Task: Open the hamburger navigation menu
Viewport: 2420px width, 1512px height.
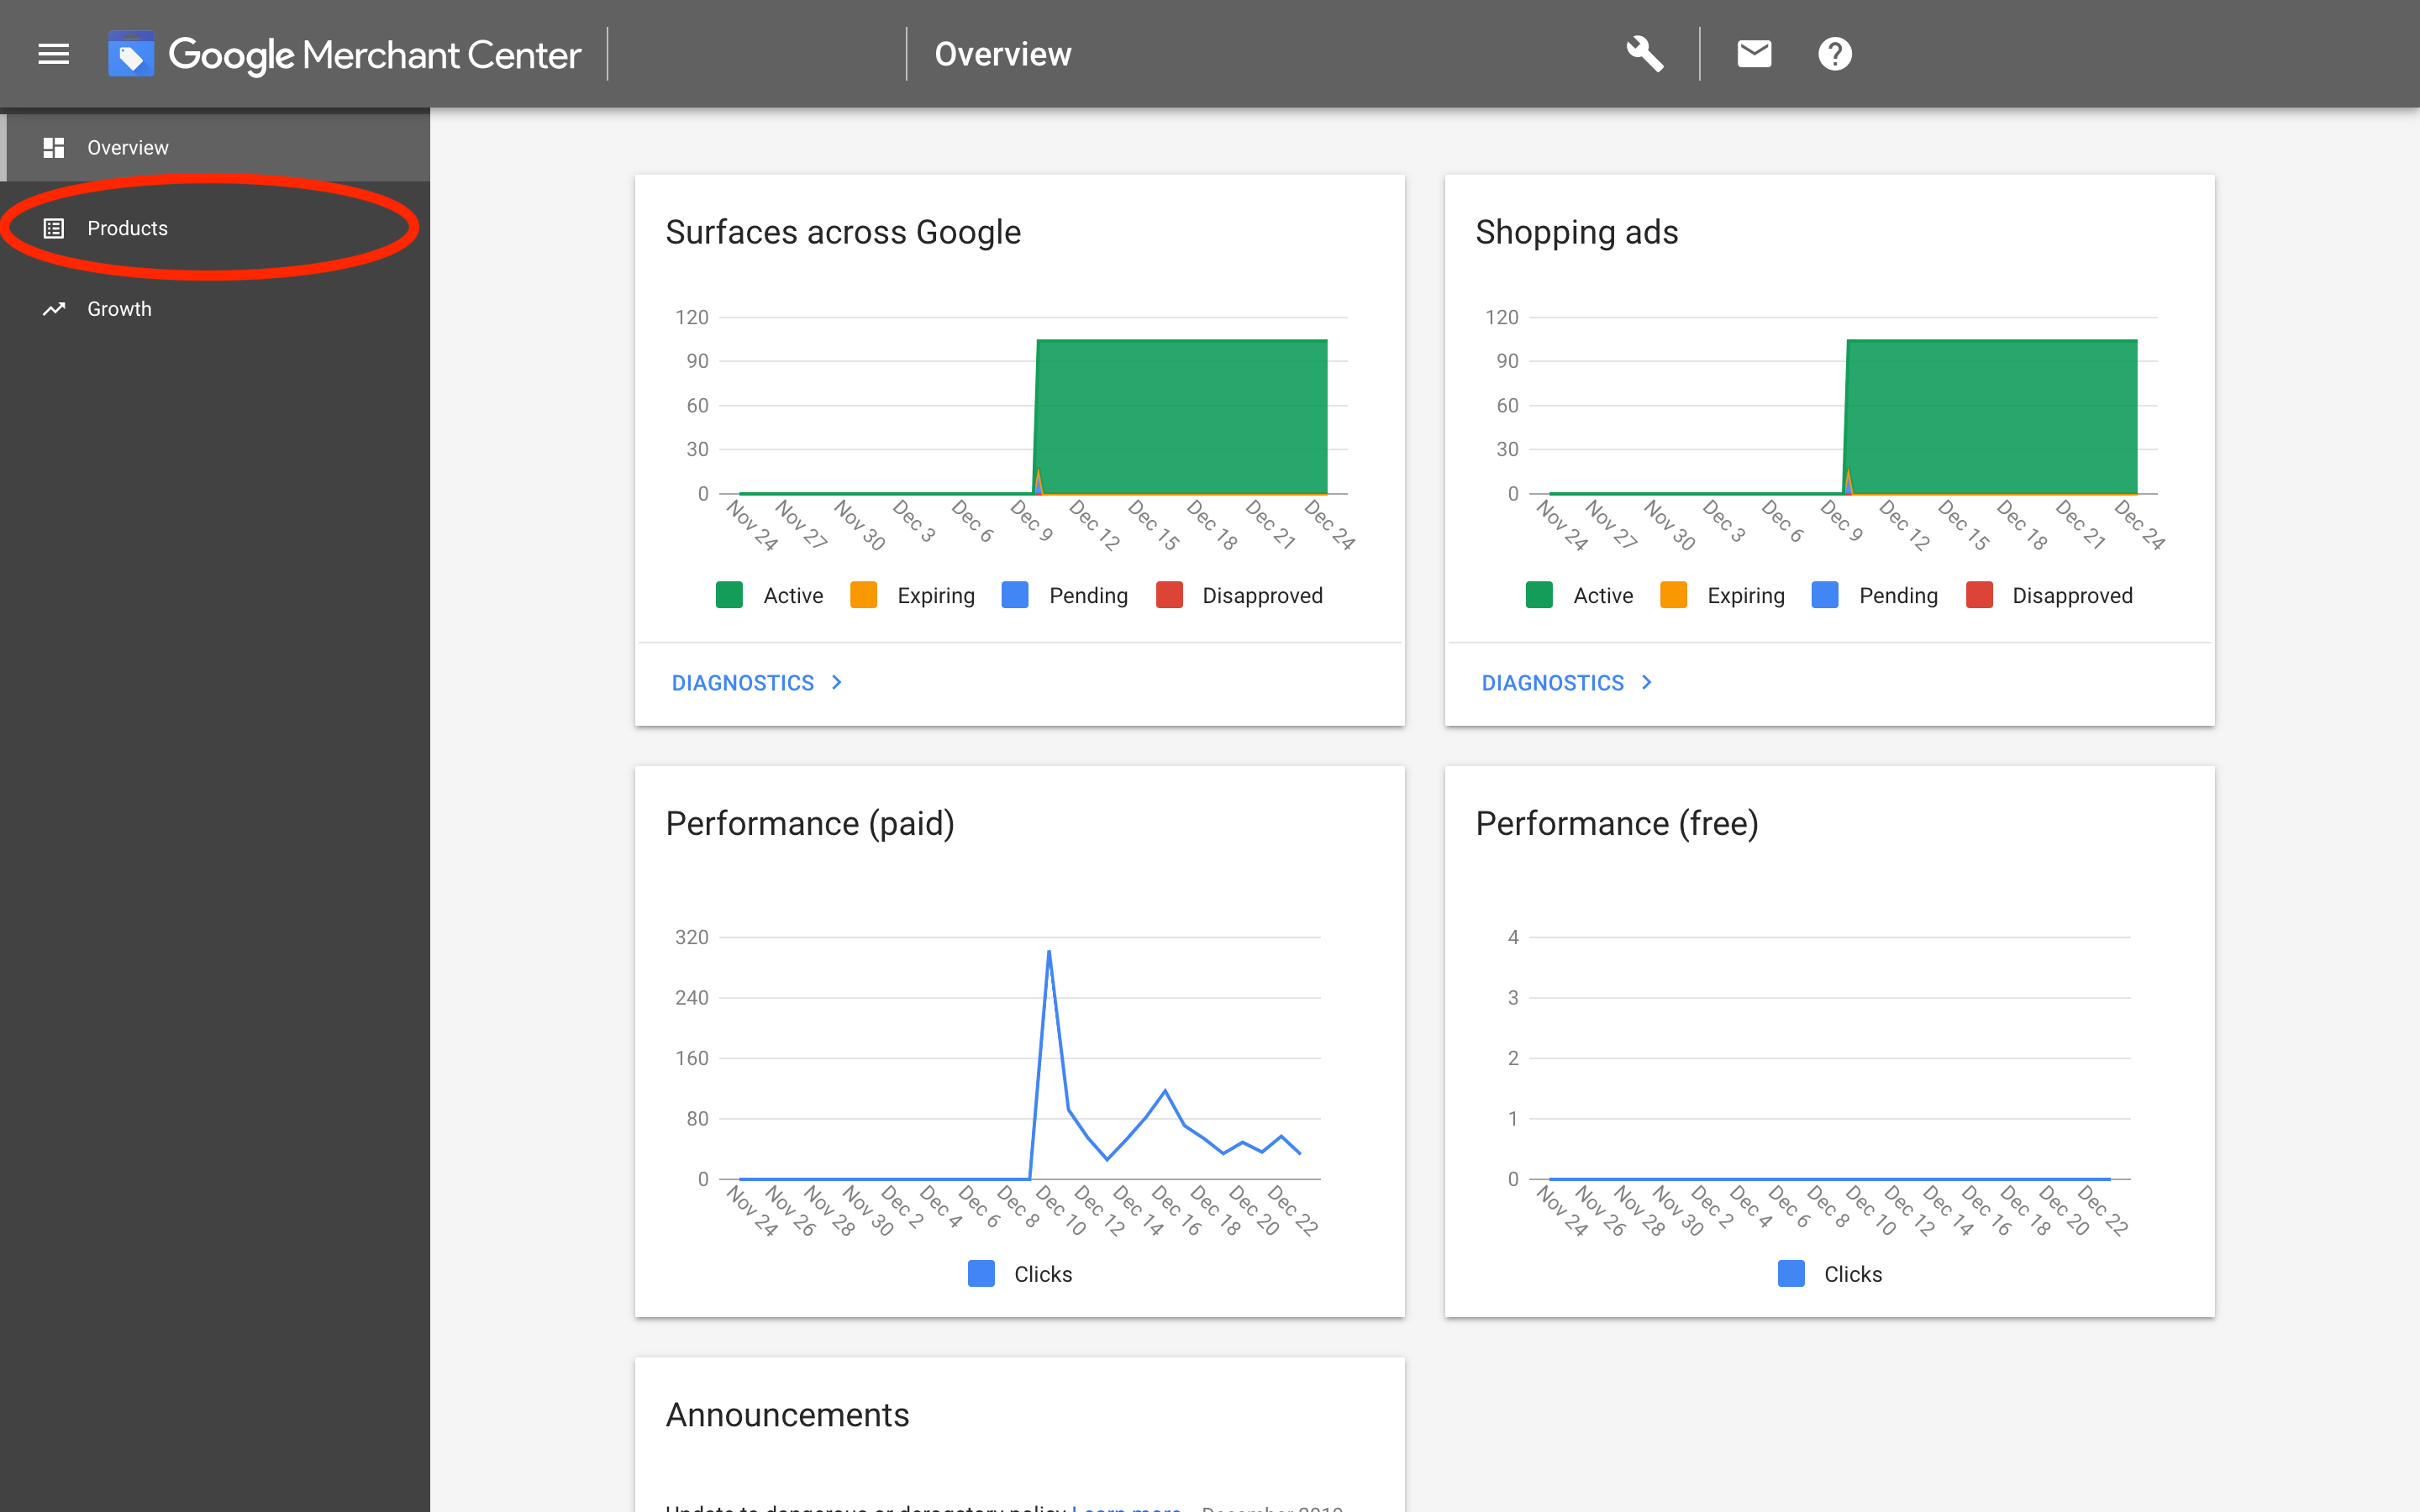Action: (54, 54)
